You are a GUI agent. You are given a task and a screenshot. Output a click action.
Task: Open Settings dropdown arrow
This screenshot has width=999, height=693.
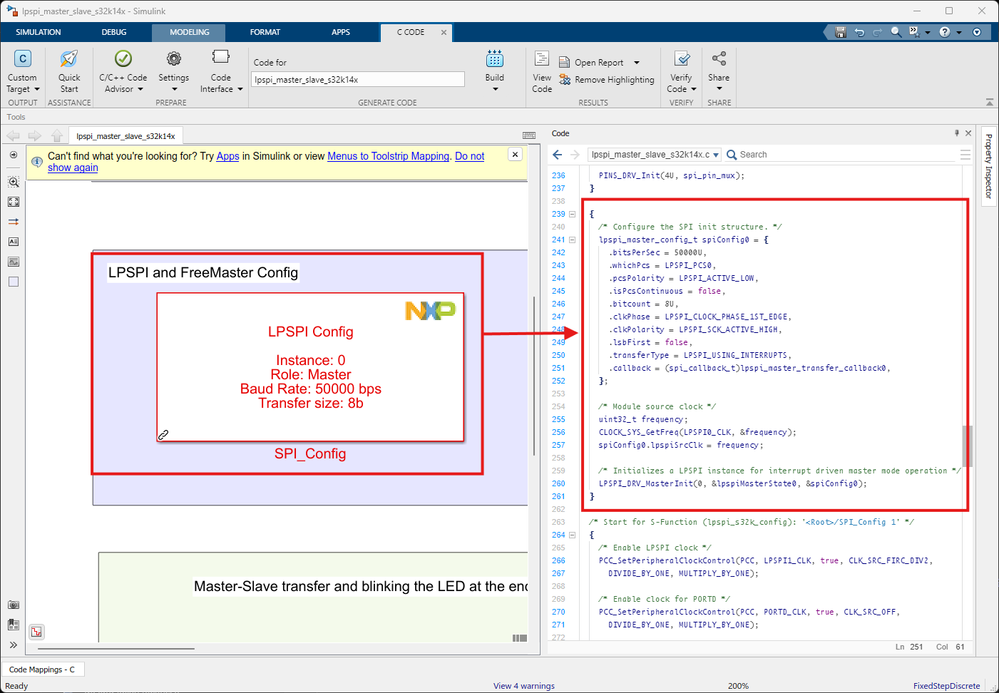[174, 89]
